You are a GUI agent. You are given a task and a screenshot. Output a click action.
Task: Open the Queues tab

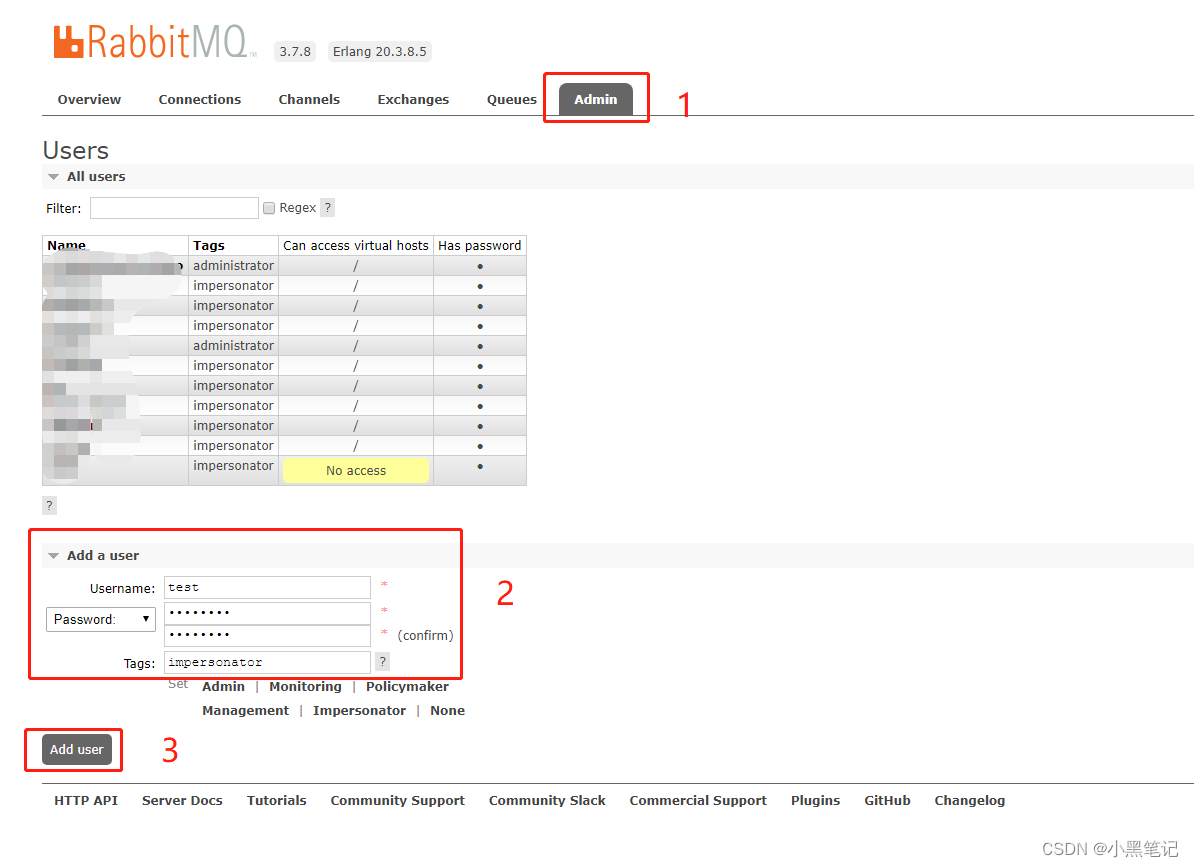(x=512, y=100)
